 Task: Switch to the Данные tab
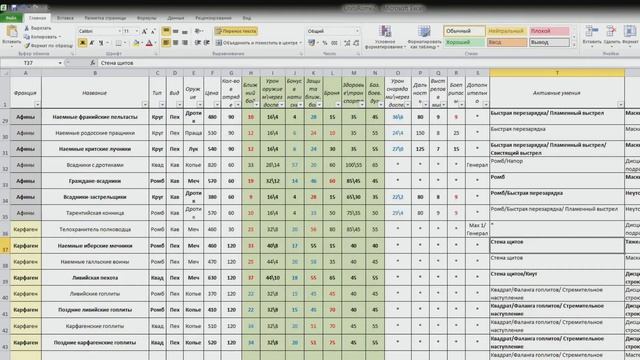coord(176,18)
